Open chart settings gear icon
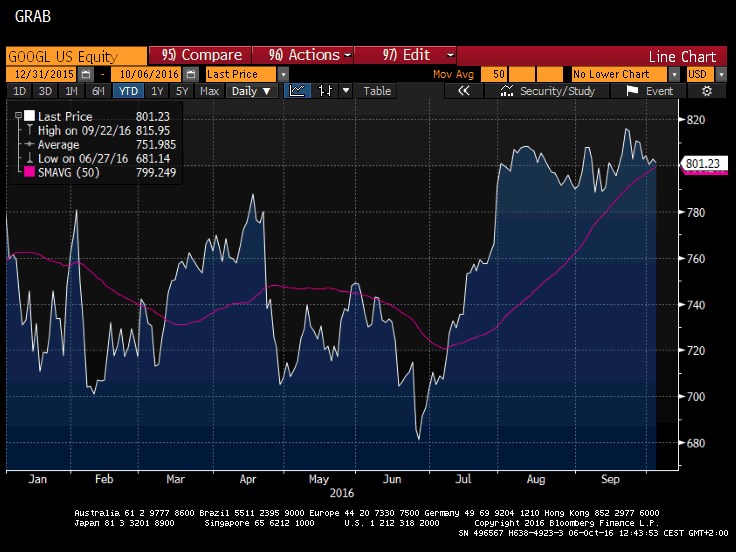This screenshot has height=552, width=736. pyautogui.click(x=707, y=91)
